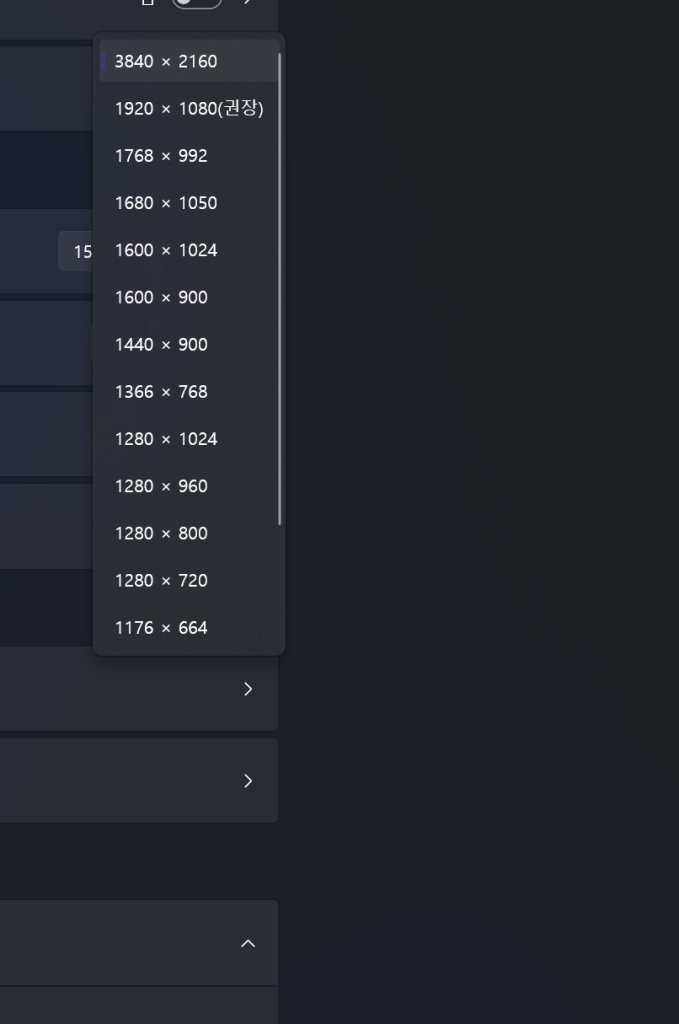Choose the 1600 × 1024 resolution entry
The image size is (679, 1024).
166,250
